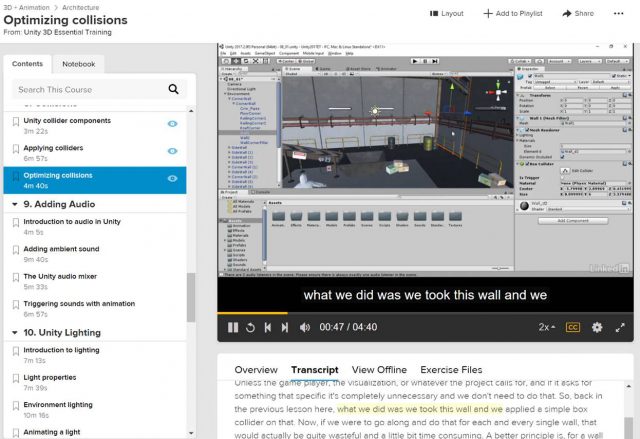Click Add to Playlist
Image resolution: width=640 pixels, height=439 pixels.
tap(513, 13)
